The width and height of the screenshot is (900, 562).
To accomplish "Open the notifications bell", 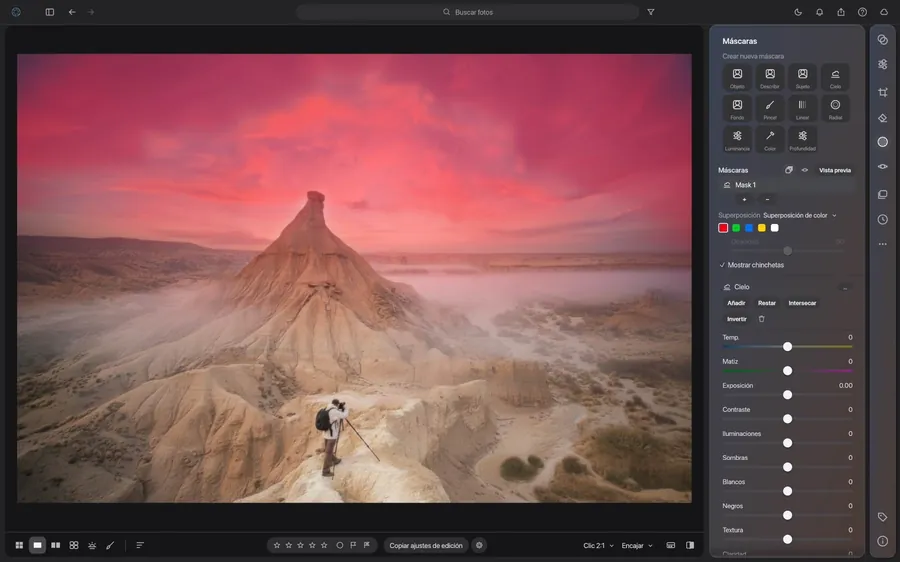I will point(820,12).
